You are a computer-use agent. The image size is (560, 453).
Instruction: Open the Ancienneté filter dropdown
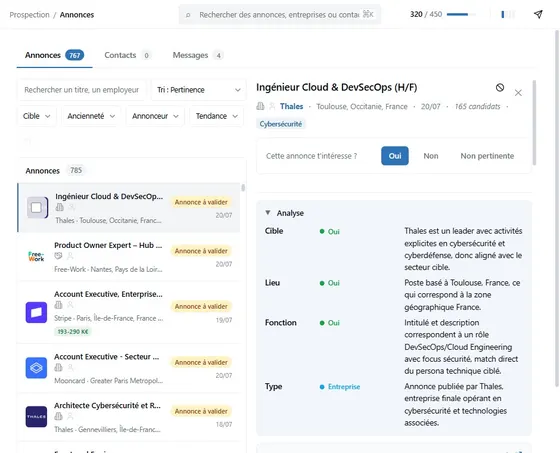point(91,116)
